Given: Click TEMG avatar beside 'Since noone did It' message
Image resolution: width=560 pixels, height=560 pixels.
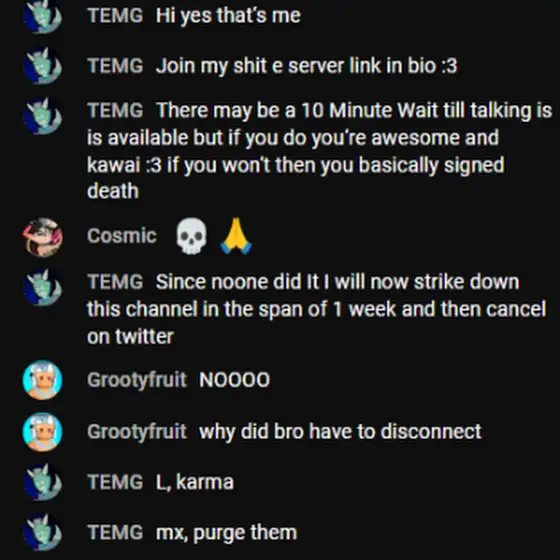Looking at the screenshot, I should click(42, 287).
